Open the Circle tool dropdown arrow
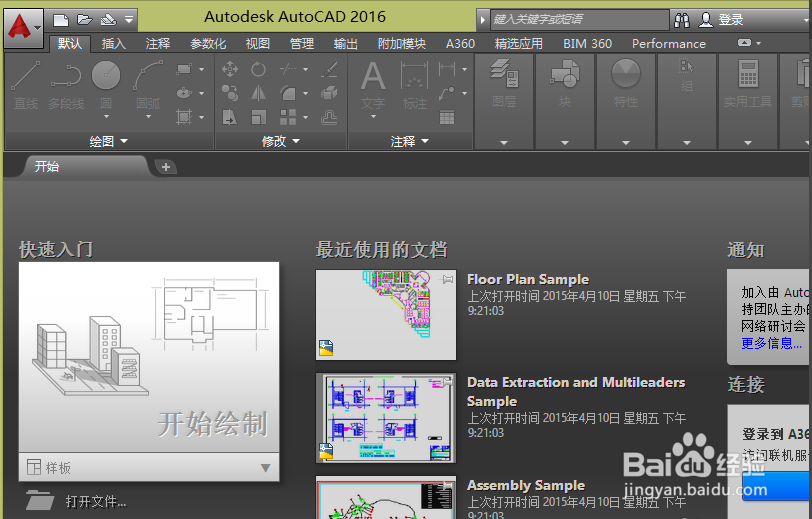The image size is (812, 519). [106, 117]
